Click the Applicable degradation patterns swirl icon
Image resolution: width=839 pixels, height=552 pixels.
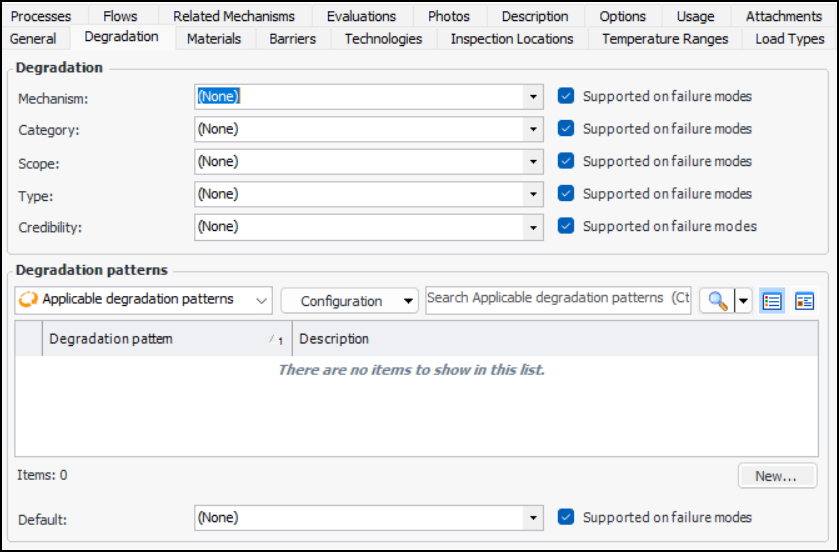pyautogui.click(x=28, y=299)
